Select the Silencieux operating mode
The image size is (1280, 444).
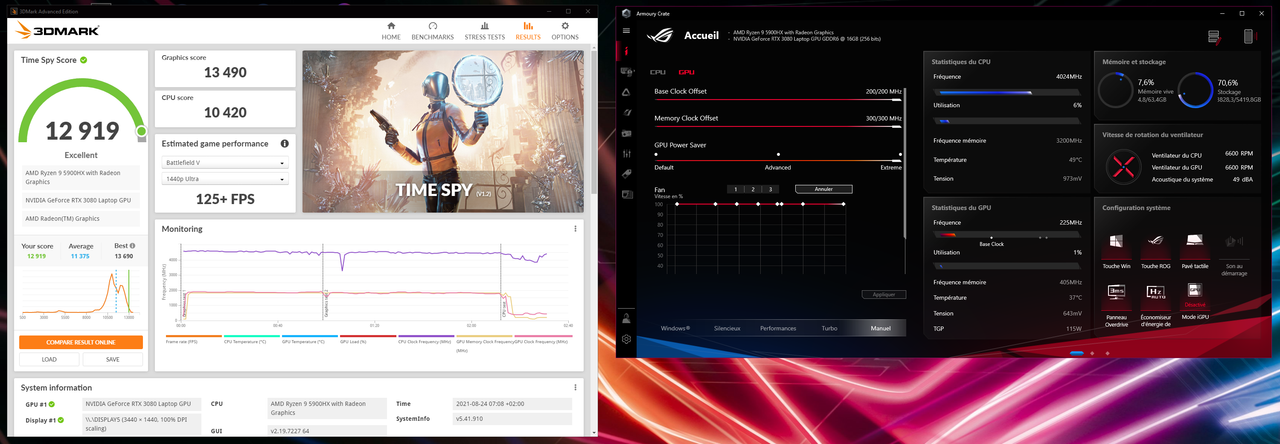(727, 328)
